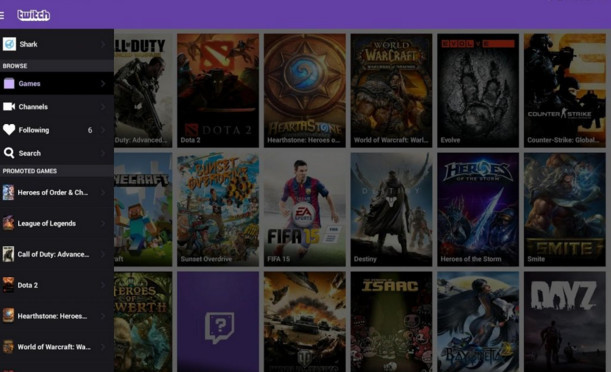Click the League of Legends sidebar icon

coord(8,223)
